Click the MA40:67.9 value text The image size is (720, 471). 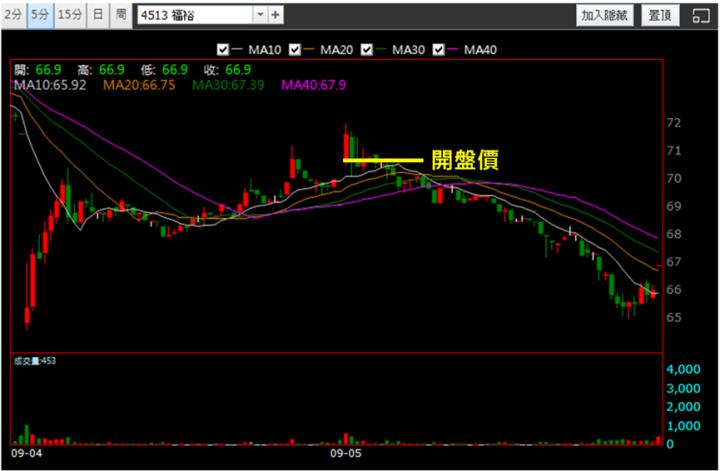pos(314,85)
